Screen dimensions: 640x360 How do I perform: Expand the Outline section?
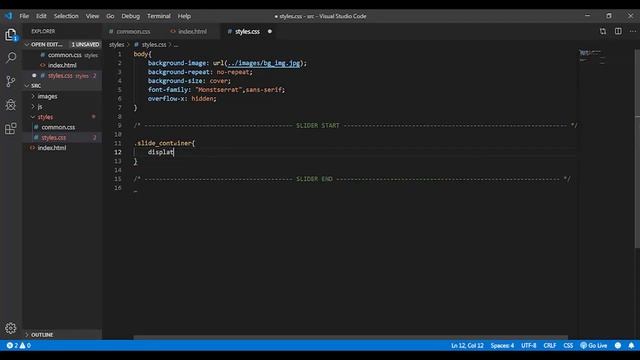[x=42, y=335]
